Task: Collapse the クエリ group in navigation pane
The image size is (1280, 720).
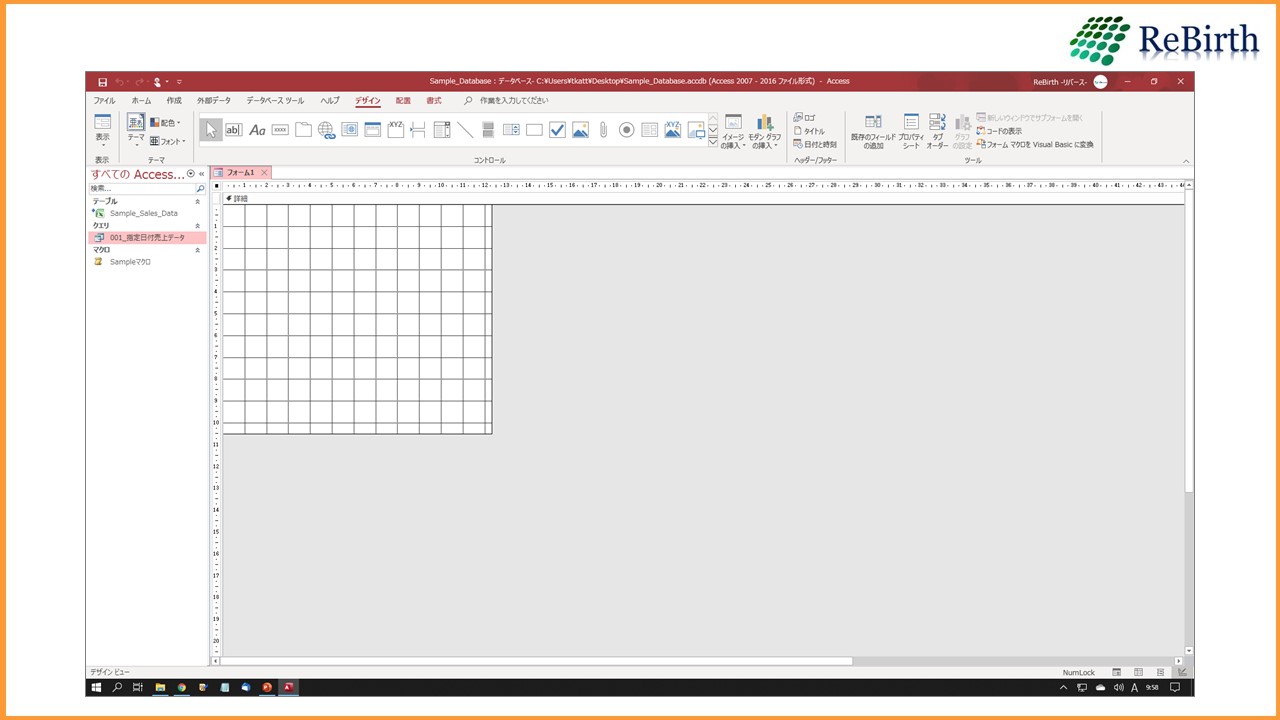Action: (197, 225)
